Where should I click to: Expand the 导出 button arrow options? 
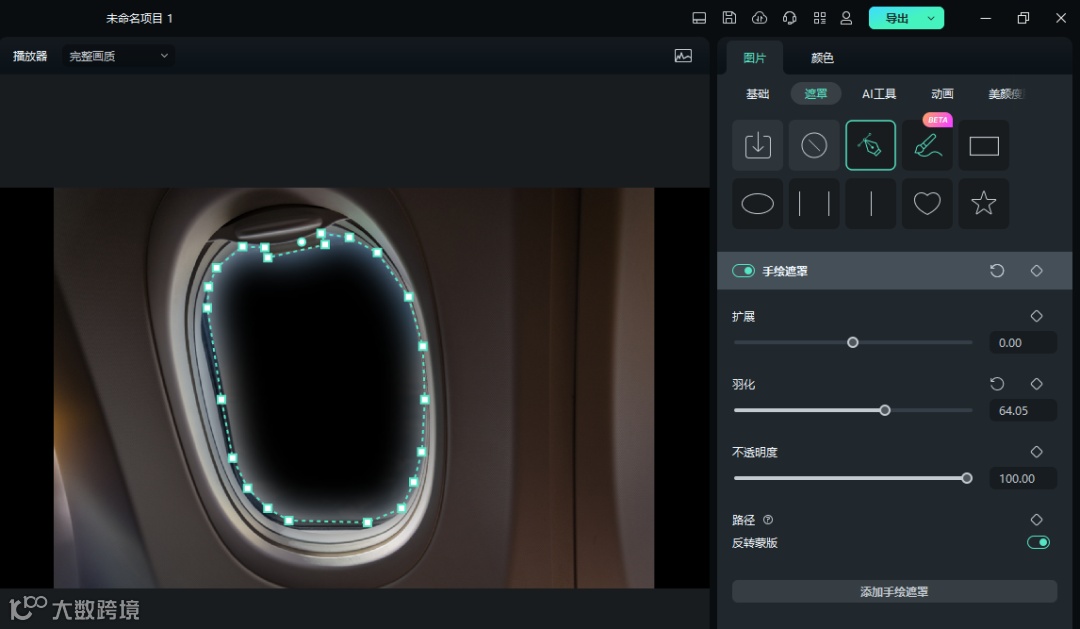pyautogui.click(x=931, y=19)
